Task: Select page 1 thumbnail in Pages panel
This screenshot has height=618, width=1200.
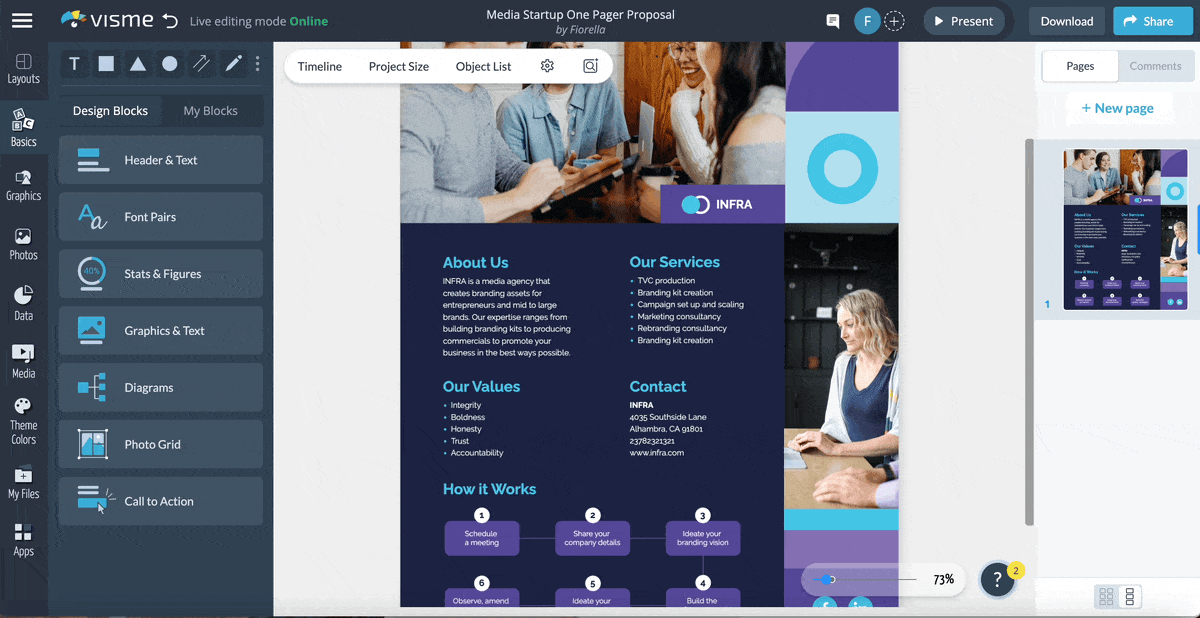Action: 1125,230
